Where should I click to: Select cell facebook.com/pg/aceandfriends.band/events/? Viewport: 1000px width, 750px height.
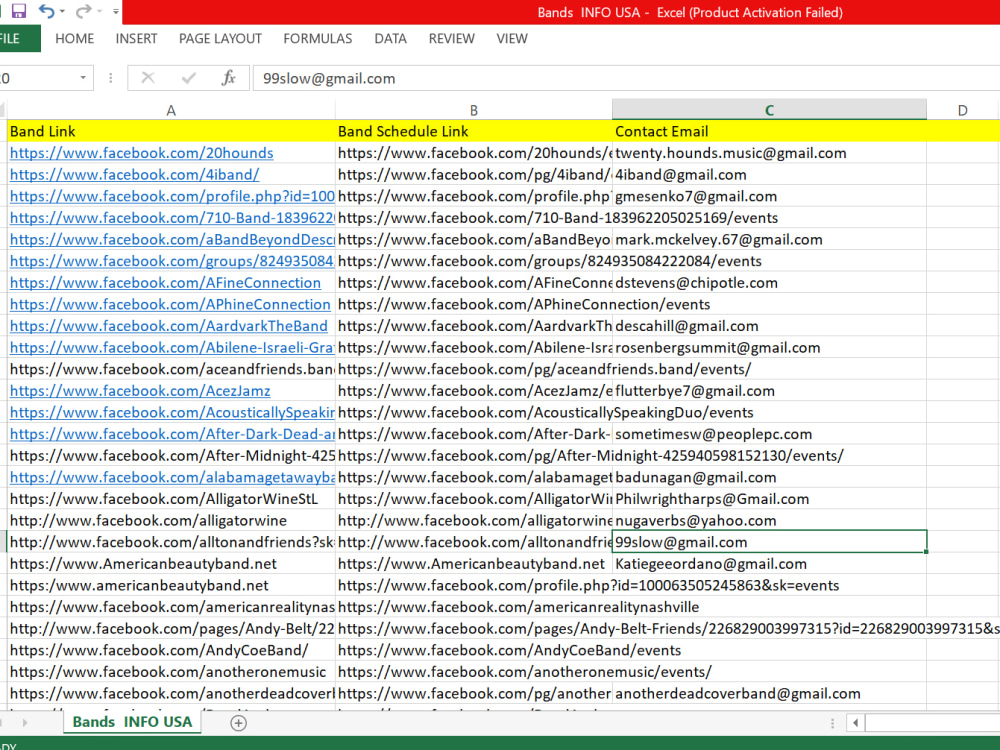tap(474, 369)
